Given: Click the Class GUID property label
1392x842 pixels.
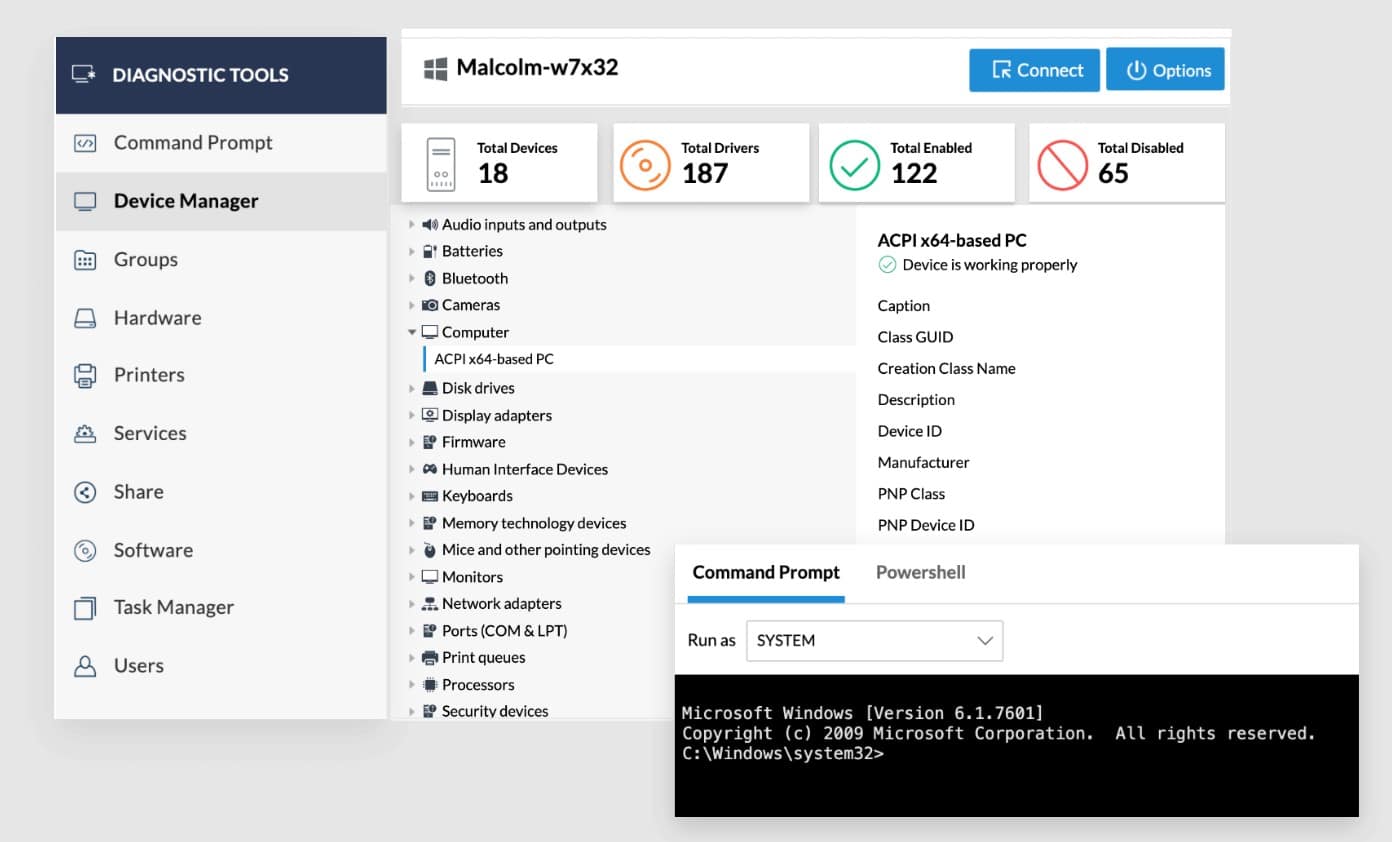Looking at the screenshot, I should (915, 338).
